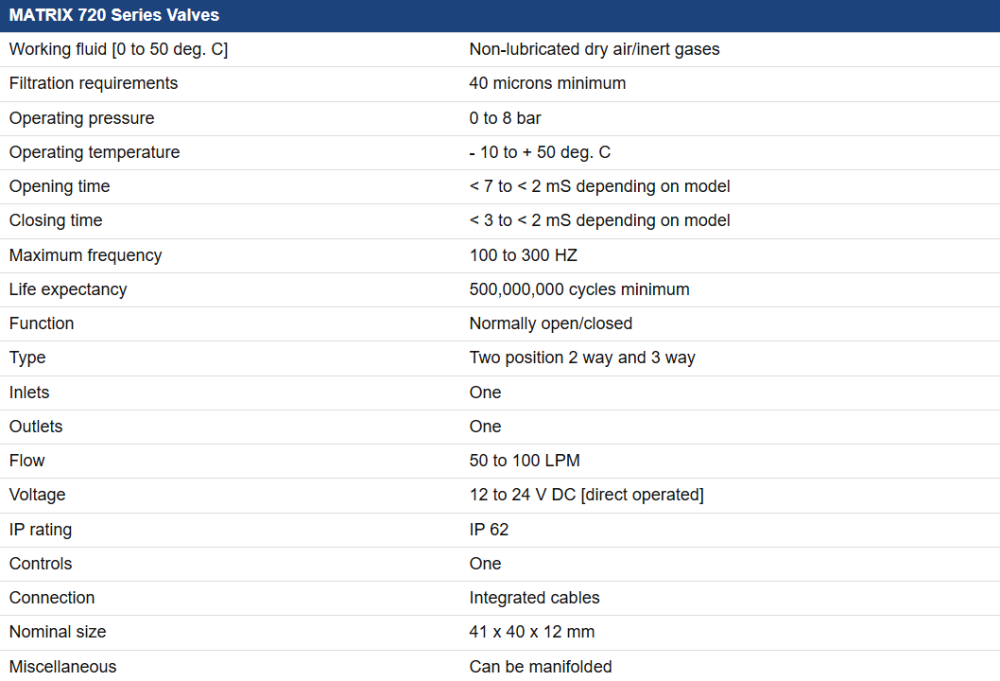The image size is (1000, 681).
Task: Click the IP 62 rating value
Action: coord(489,529)
